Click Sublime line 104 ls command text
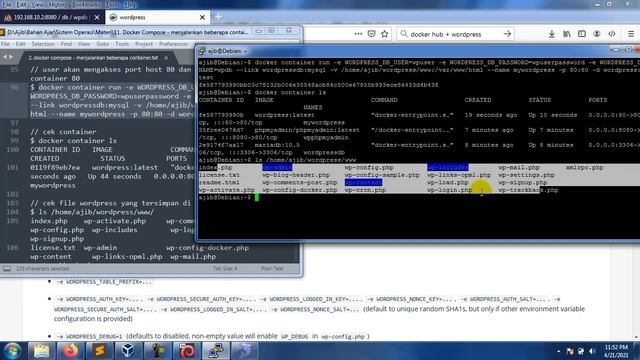The width and height of the screenshot is (640, 360). coord(92,212)
